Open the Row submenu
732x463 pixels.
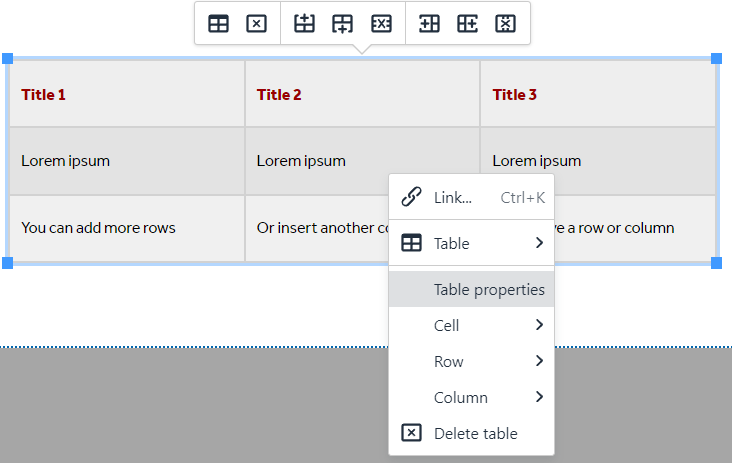(471, 361)
